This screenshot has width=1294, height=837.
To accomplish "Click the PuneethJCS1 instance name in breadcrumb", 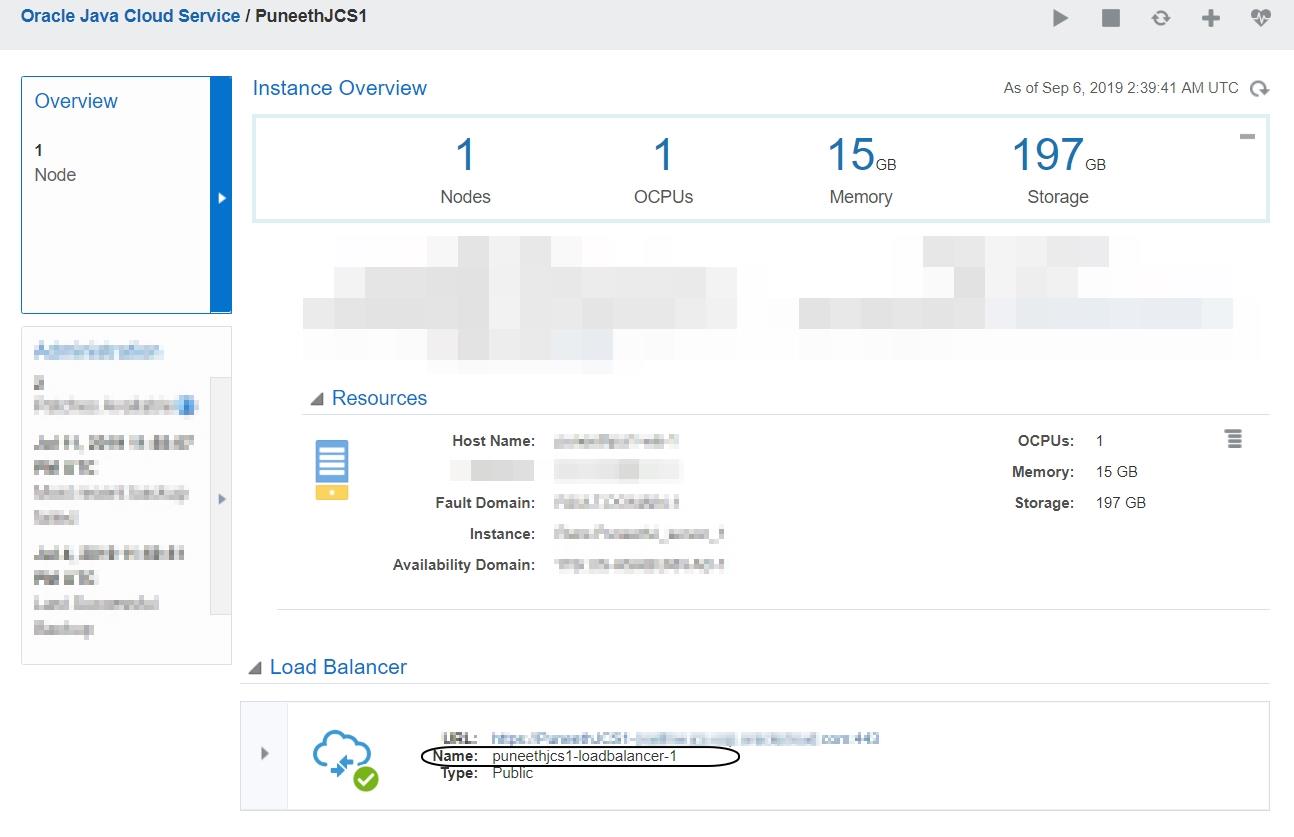I will click(x=311, y=17).
